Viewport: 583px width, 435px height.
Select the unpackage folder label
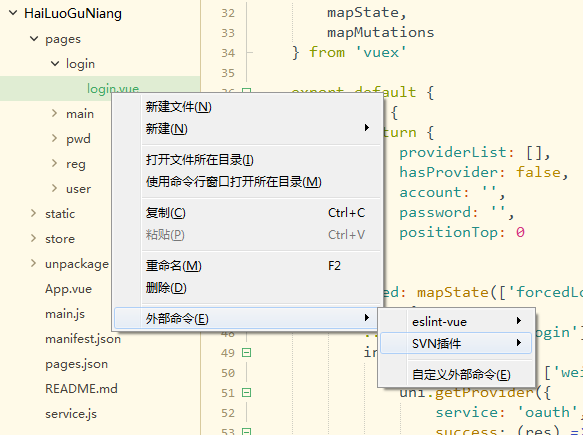(x=77, y=264)
